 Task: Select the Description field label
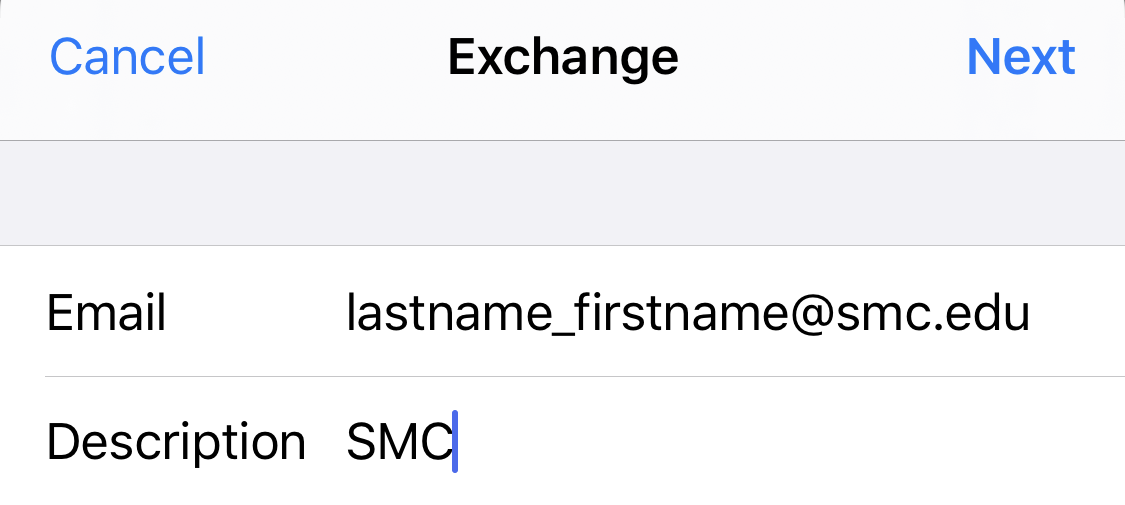176,442
